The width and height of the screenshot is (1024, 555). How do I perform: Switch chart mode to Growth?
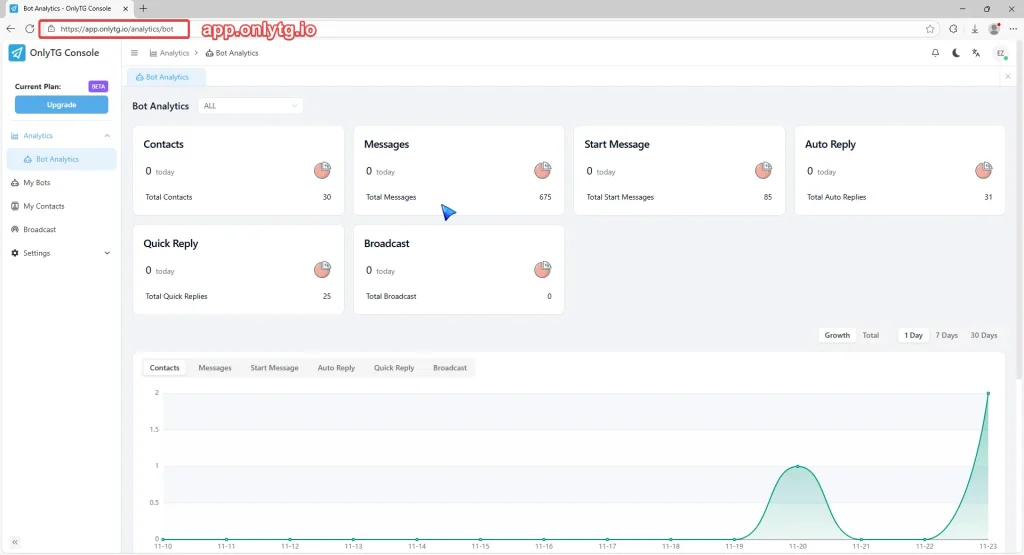(x=837, y=335)
